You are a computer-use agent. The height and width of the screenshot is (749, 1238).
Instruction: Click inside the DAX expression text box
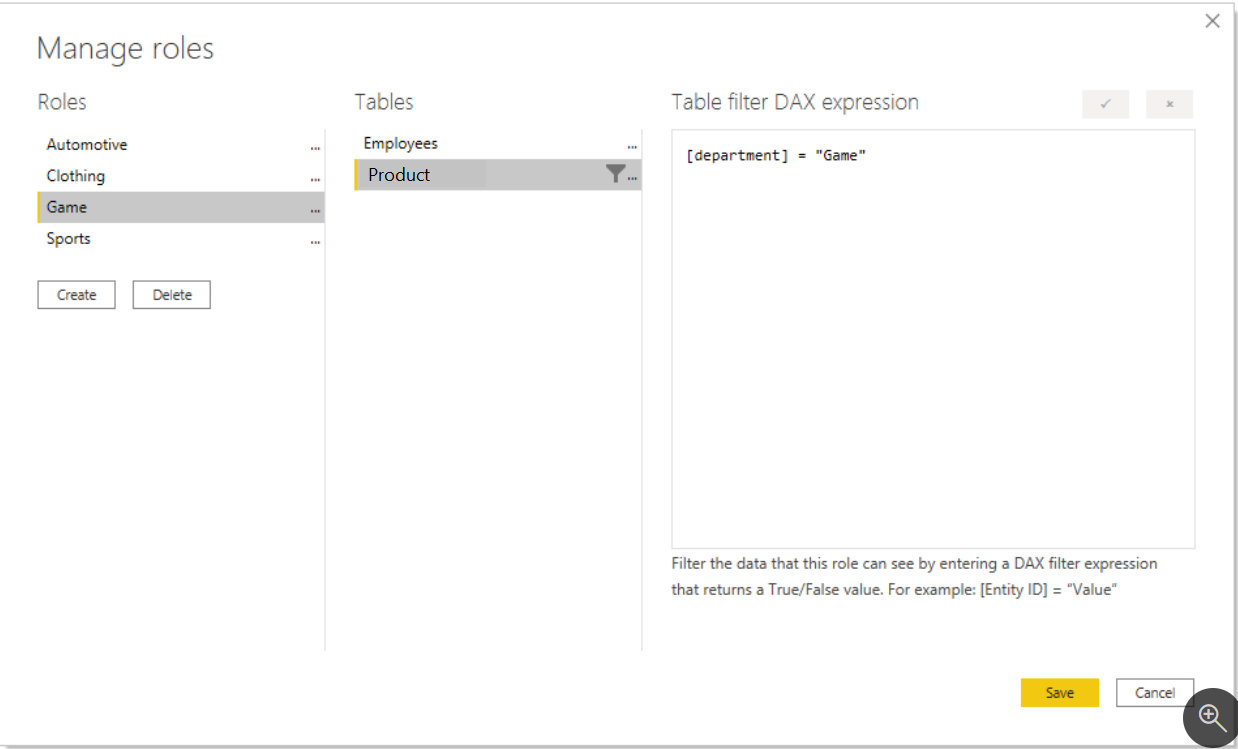click(x=933, y=339)
